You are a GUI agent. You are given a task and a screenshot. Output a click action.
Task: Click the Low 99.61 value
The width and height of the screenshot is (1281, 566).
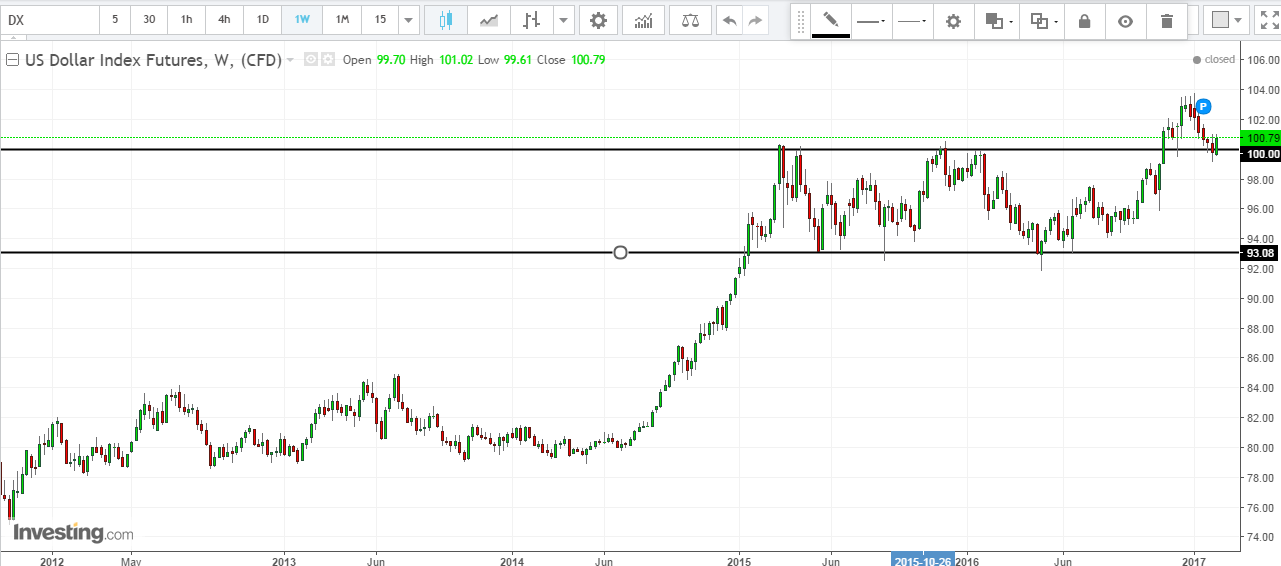pos(517,60)
